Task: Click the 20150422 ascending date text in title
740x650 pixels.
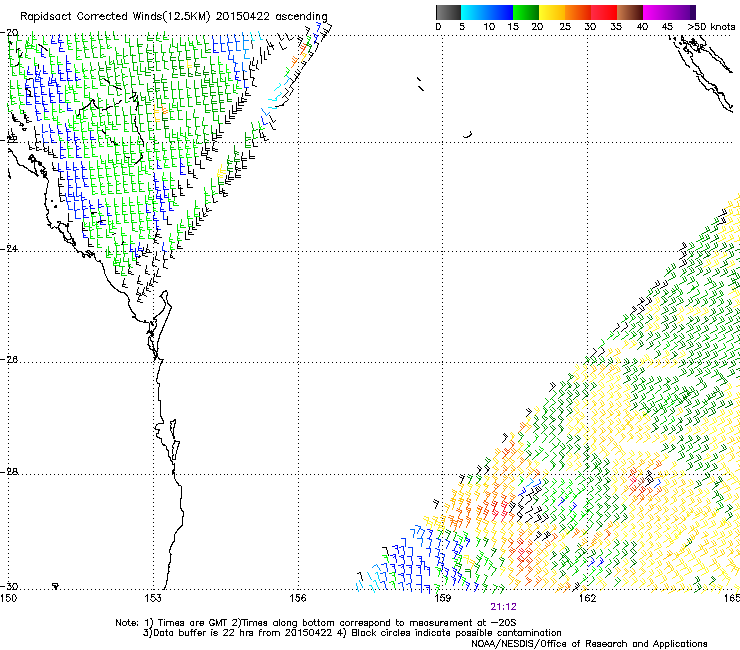Action: 271,17
